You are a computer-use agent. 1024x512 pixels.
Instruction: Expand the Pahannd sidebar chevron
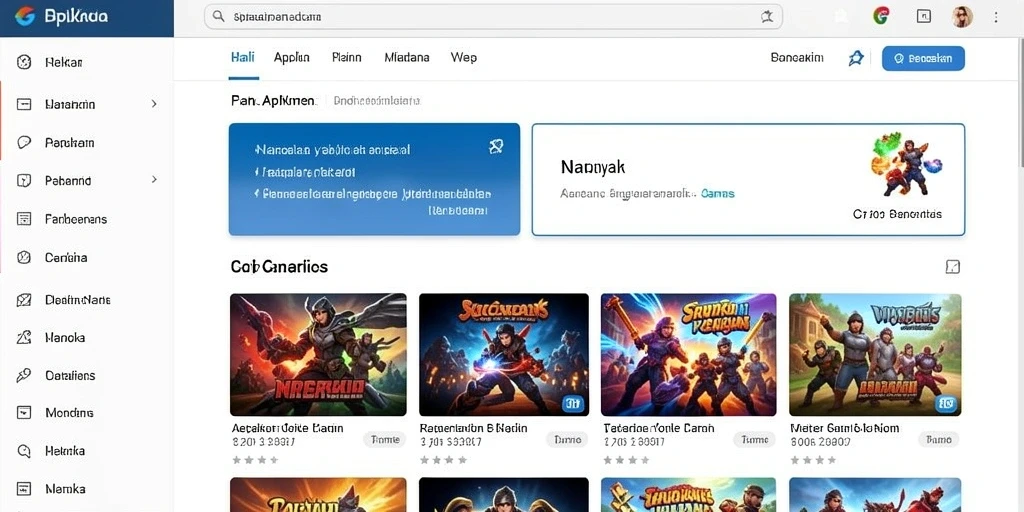point(154,180)
